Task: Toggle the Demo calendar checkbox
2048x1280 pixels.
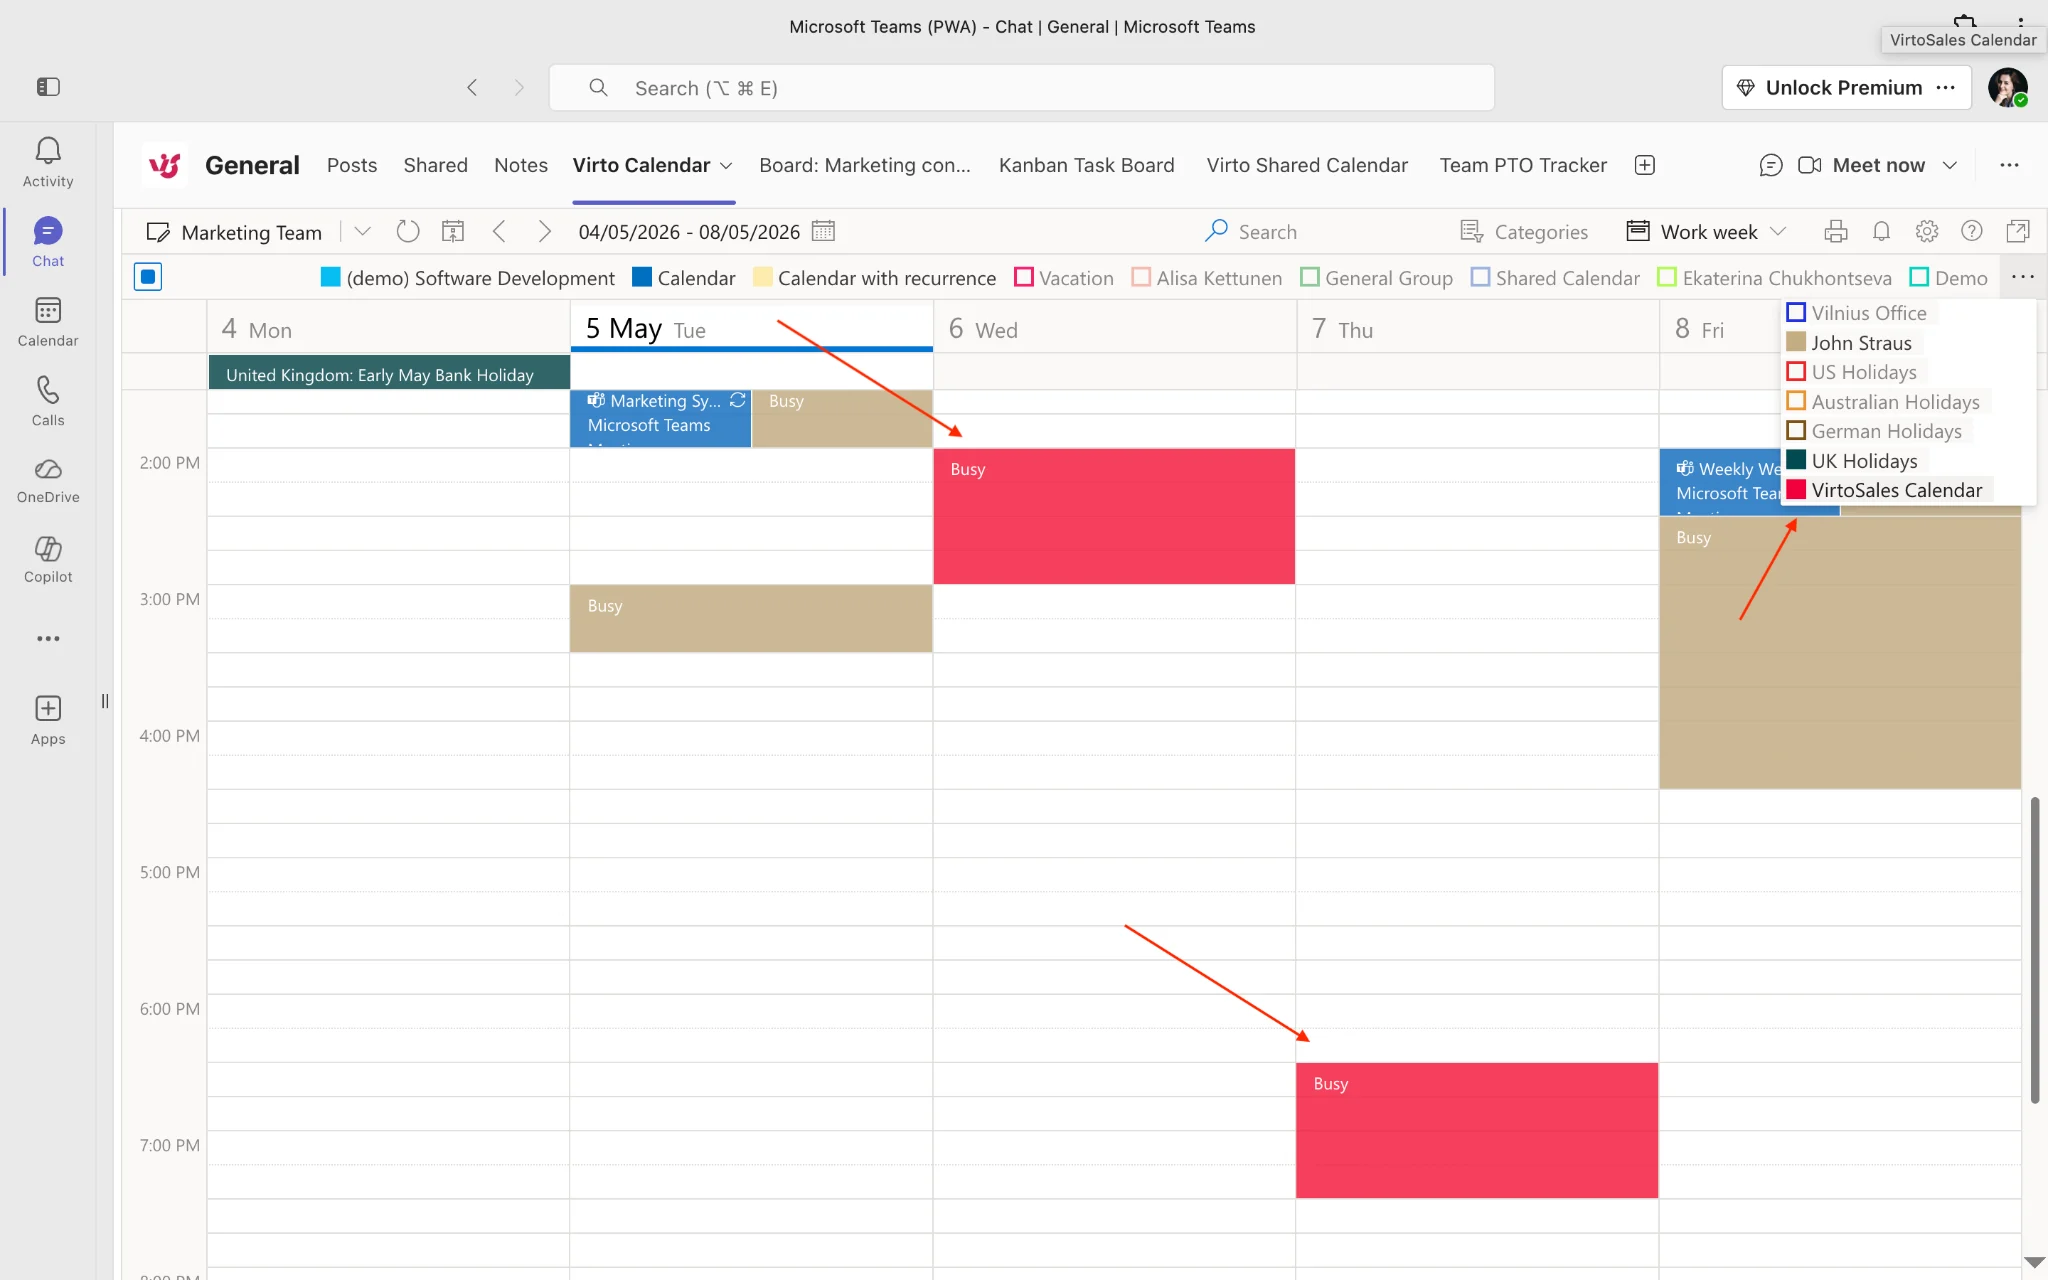Action: click(x=1919, y=277)
